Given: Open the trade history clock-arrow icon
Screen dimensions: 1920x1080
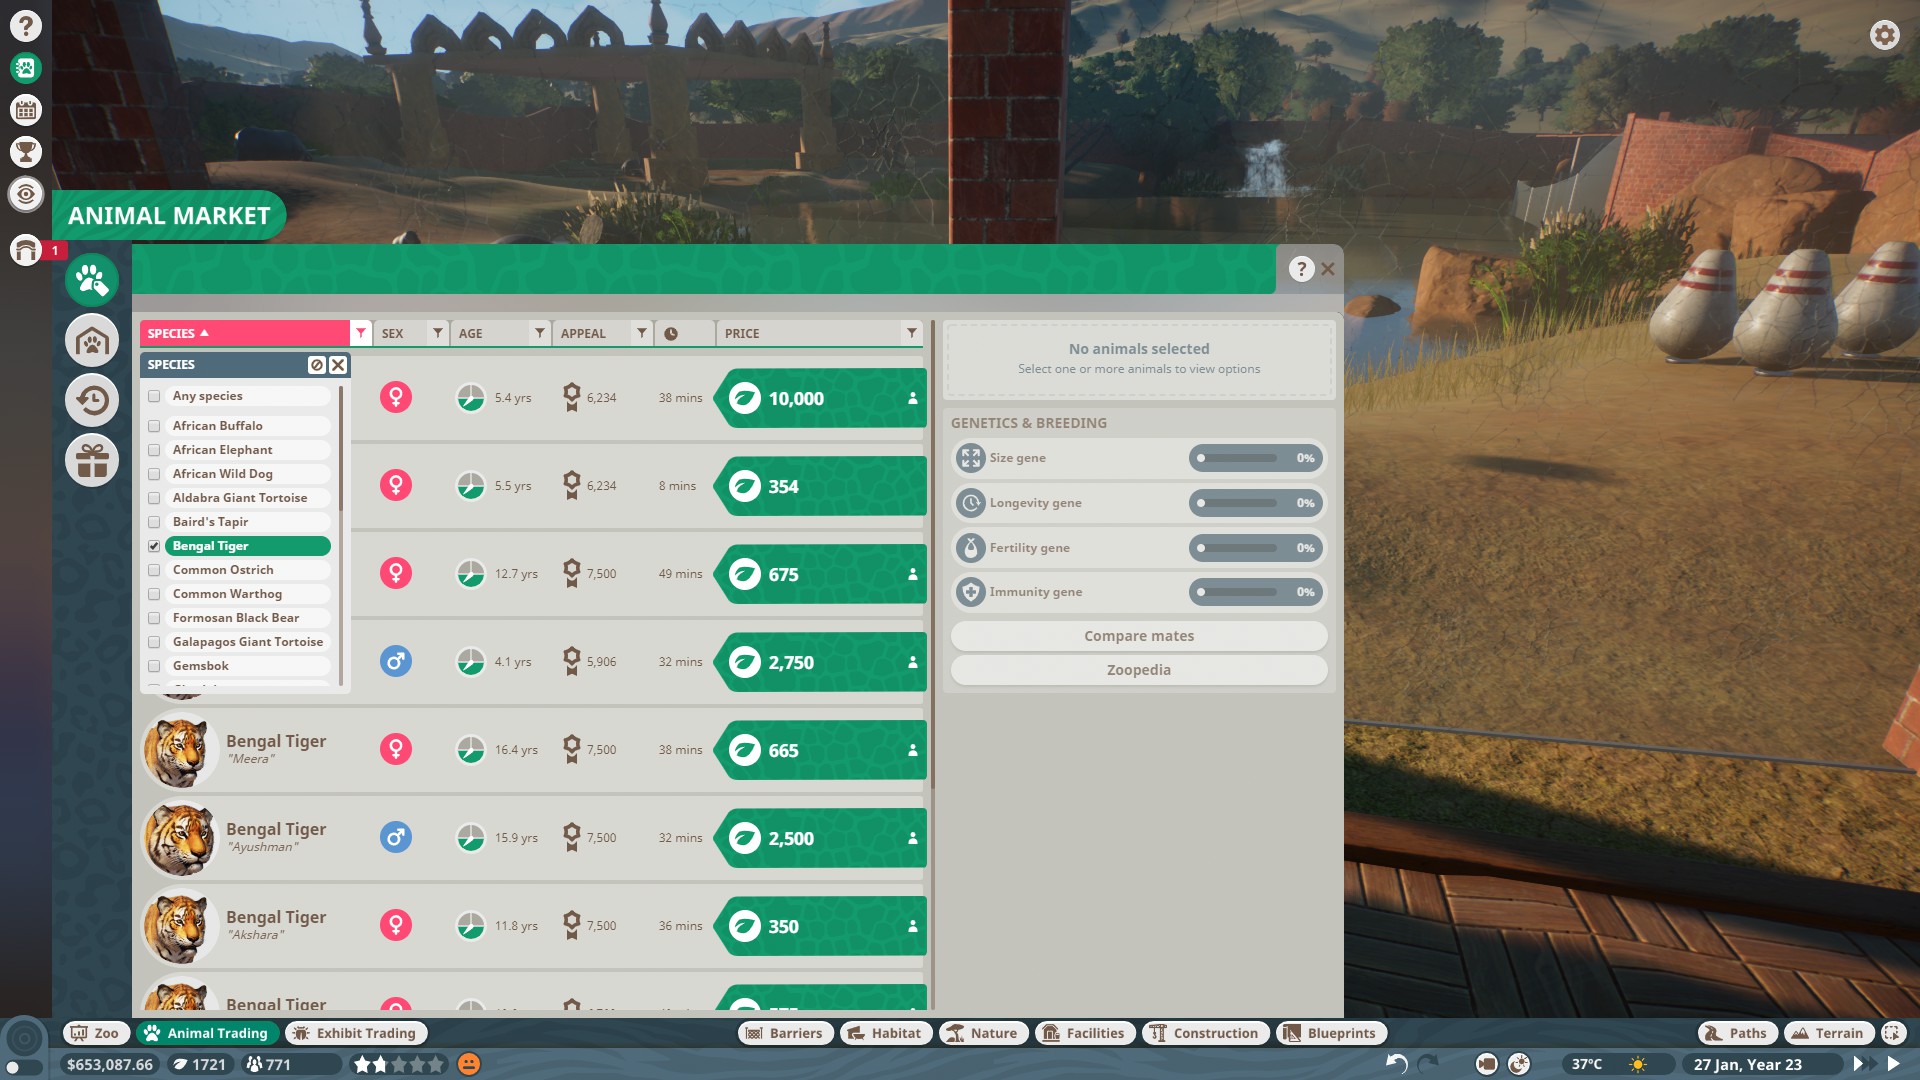Looking at the screenshot, I should 92,401.
